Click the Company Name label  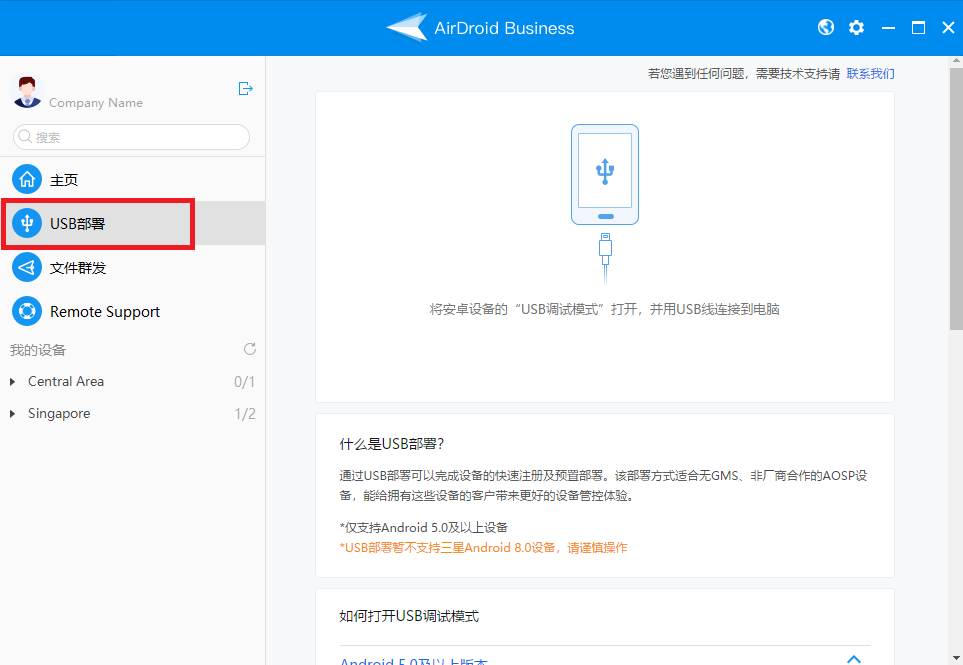(x=96, y=103)
